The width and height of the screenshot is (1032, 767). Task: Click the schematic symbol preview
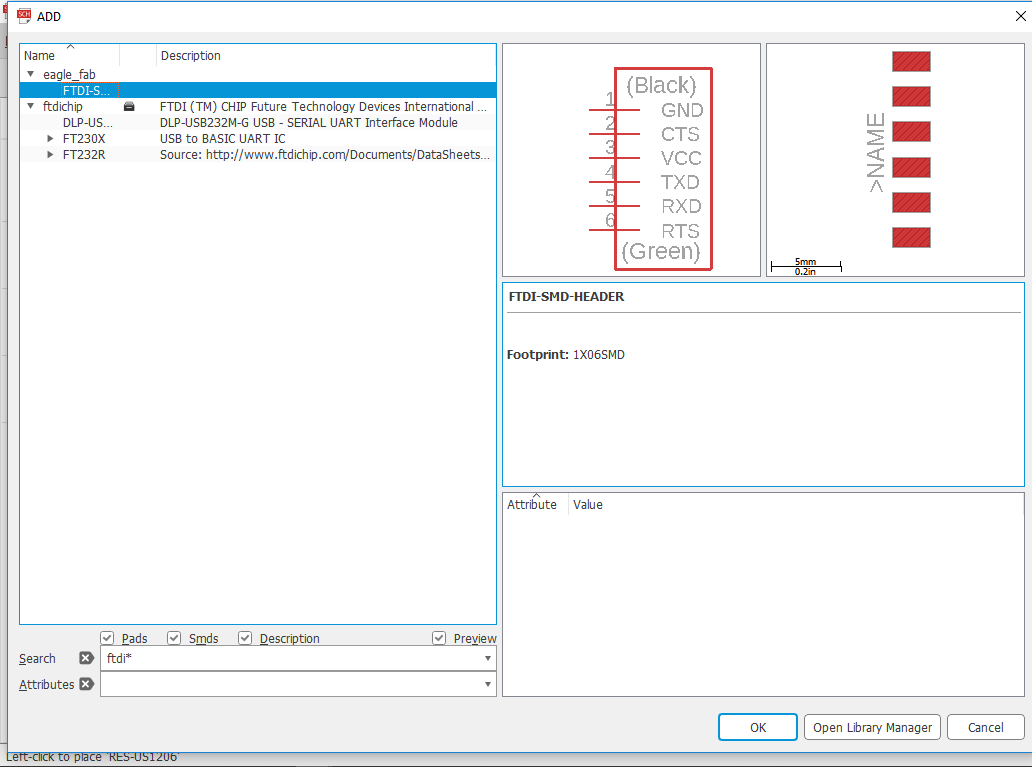631,160
